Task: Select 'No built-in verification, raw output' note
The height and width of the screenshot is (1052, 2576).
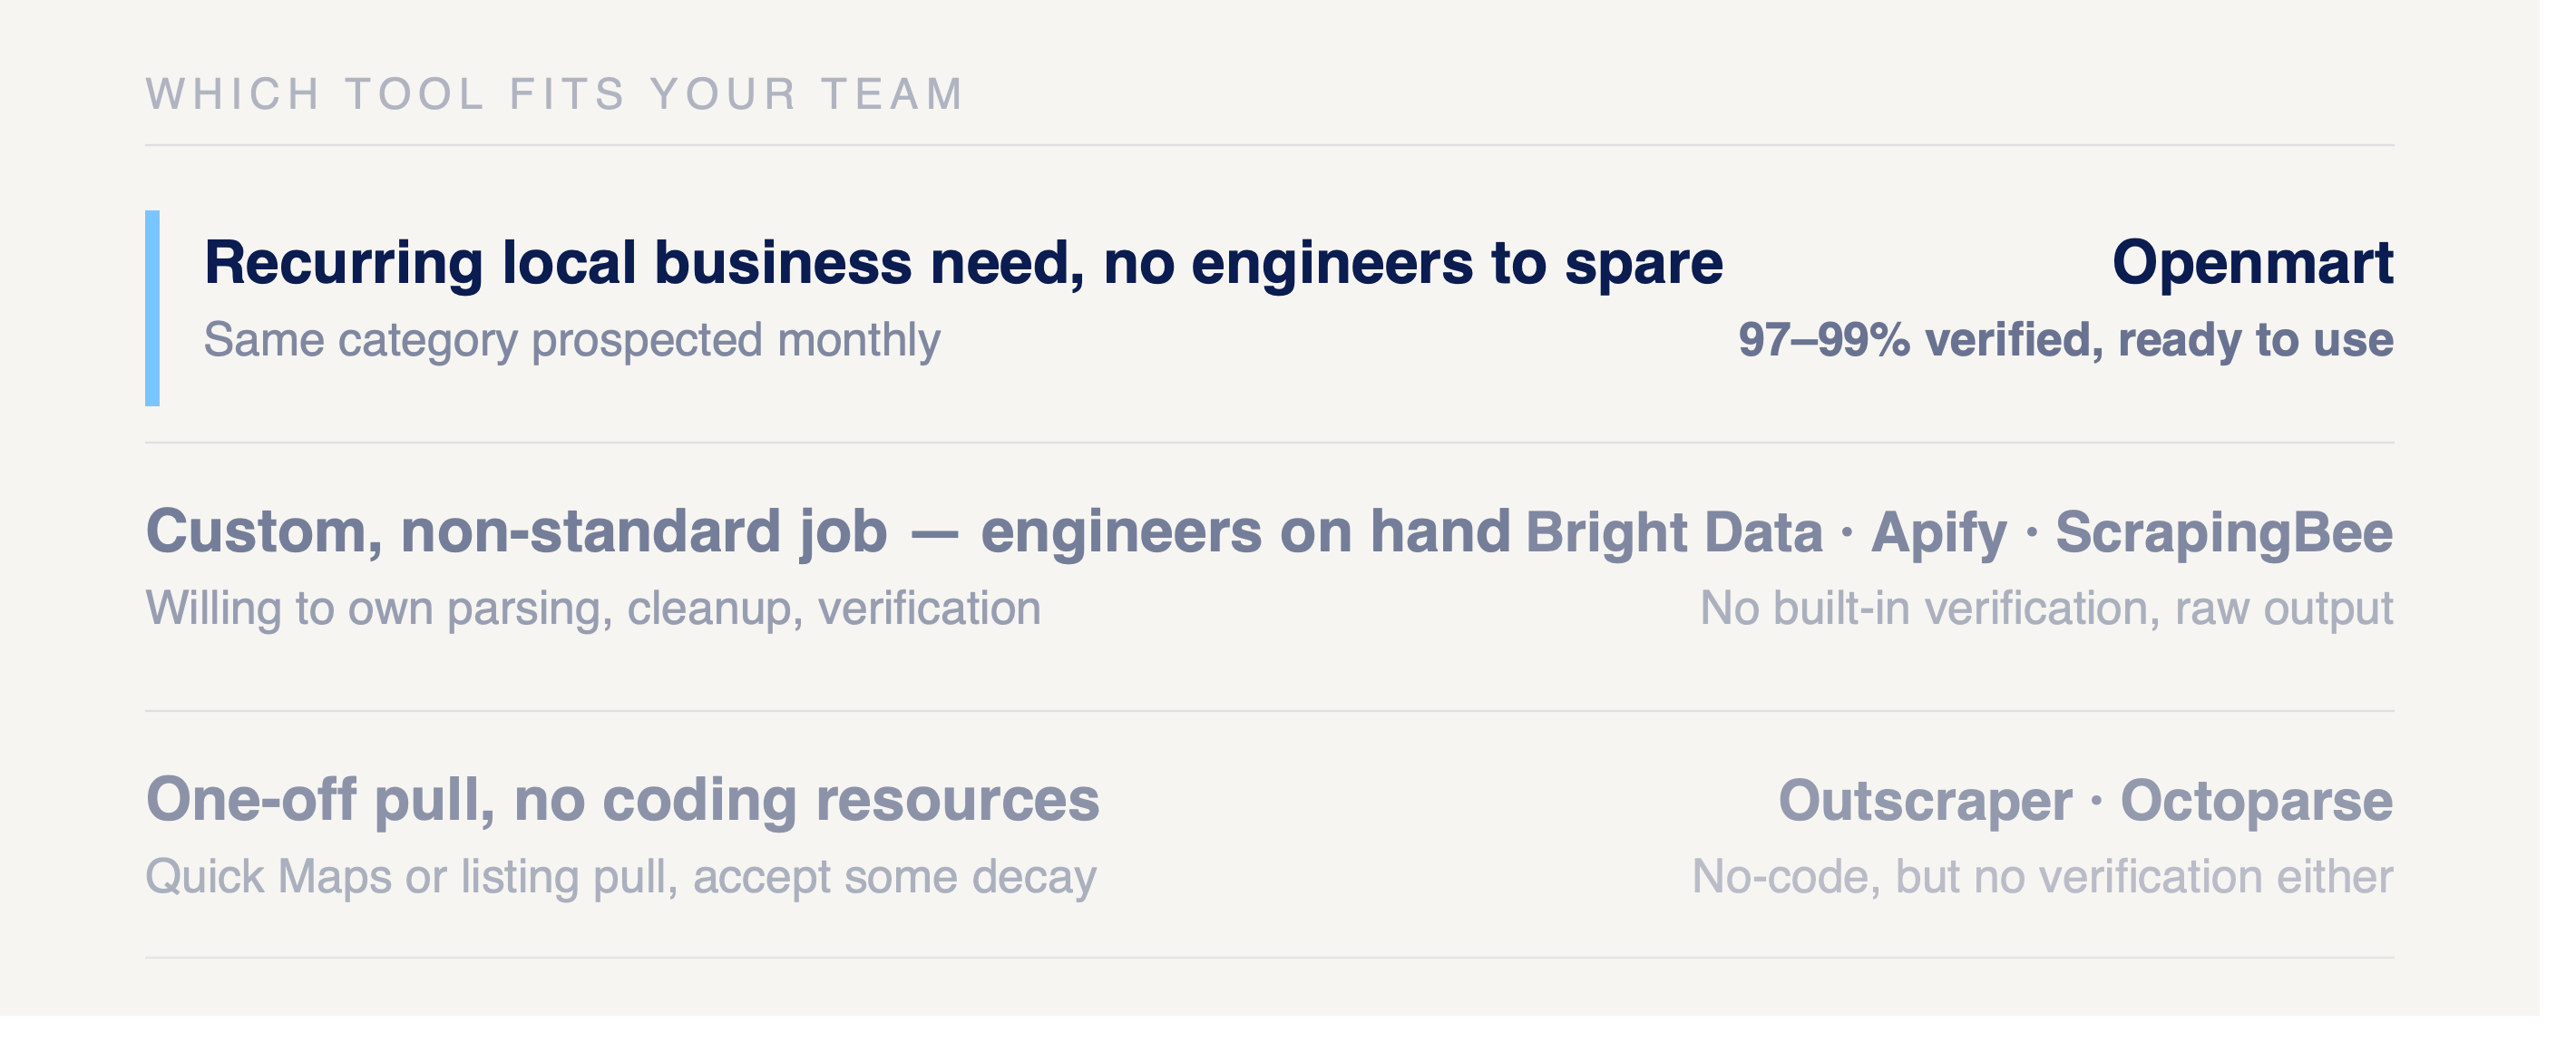Action: tap(2047, 608)
